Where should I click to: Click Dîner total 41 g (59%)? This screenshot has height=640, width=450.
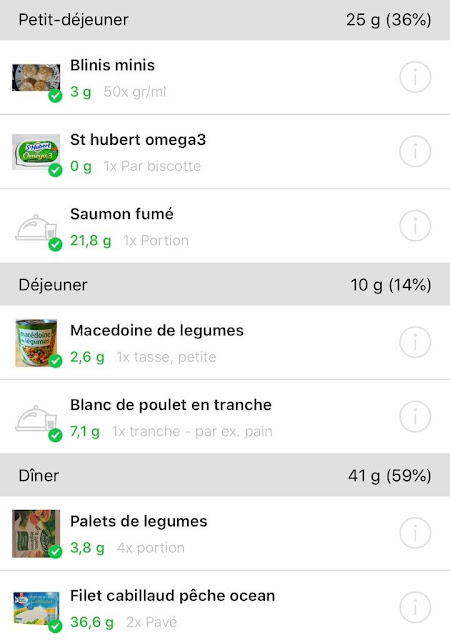[x=390, y=476]
